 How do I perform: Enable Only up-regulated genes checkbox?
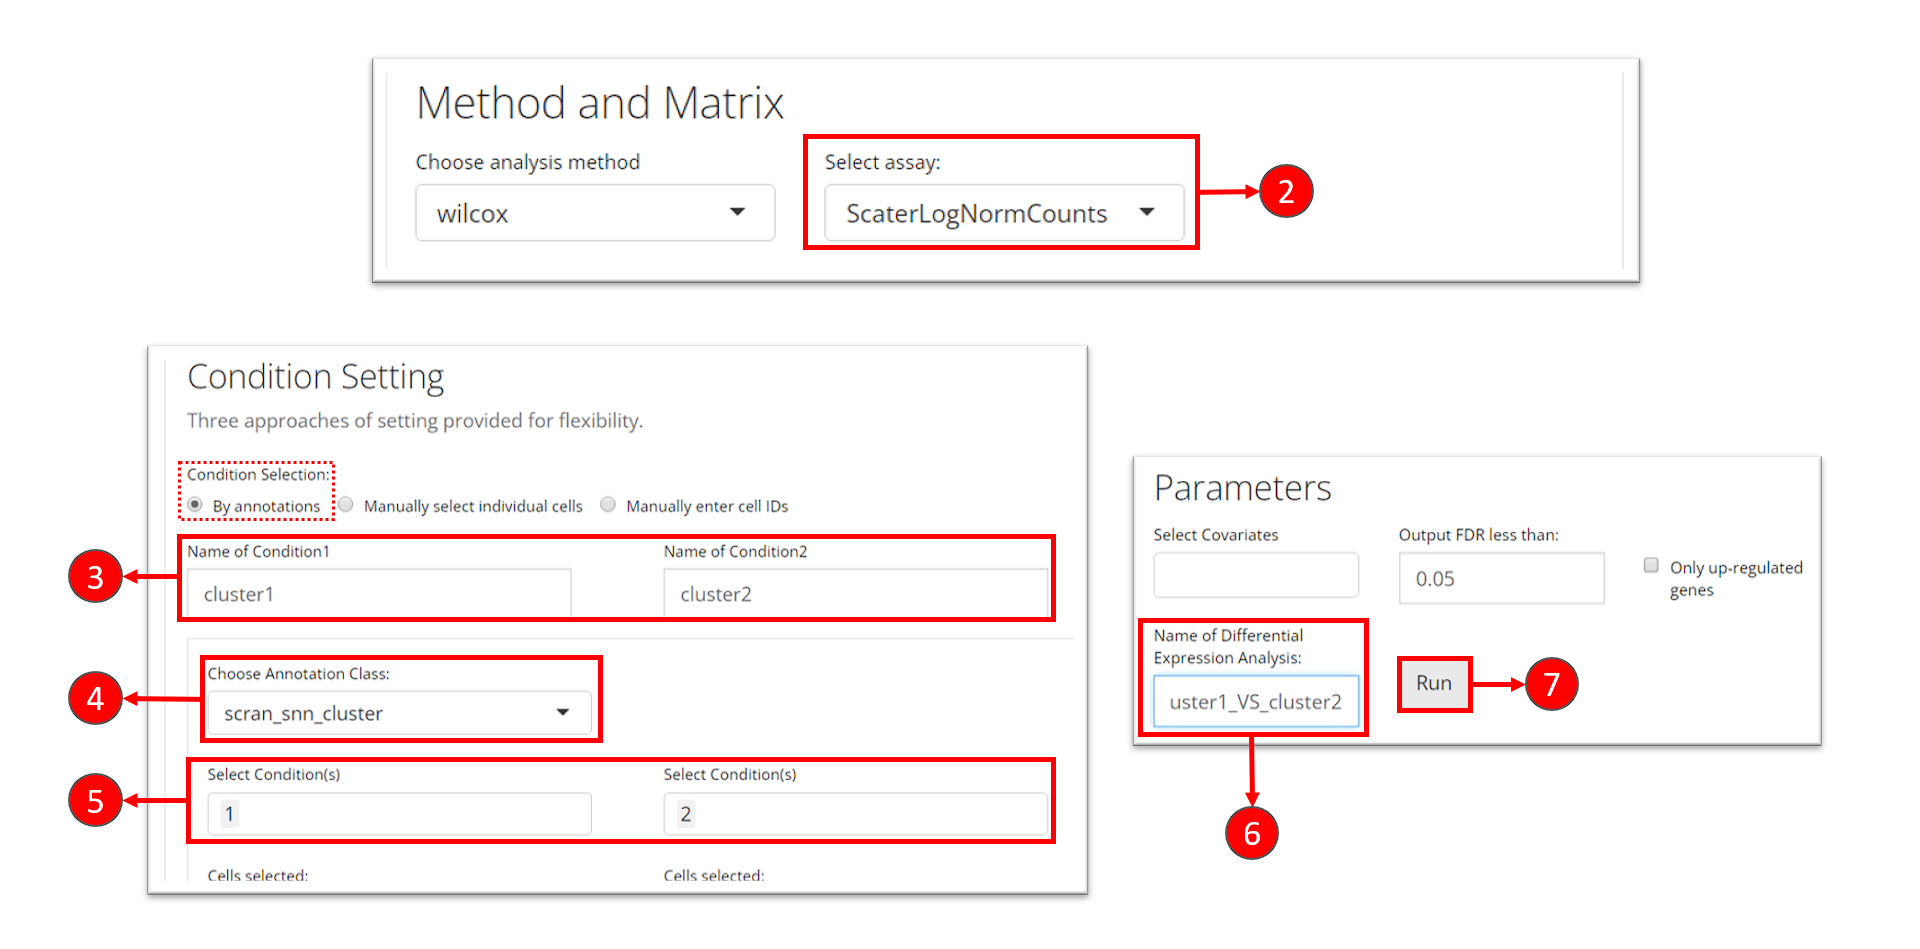point(1651,566)
